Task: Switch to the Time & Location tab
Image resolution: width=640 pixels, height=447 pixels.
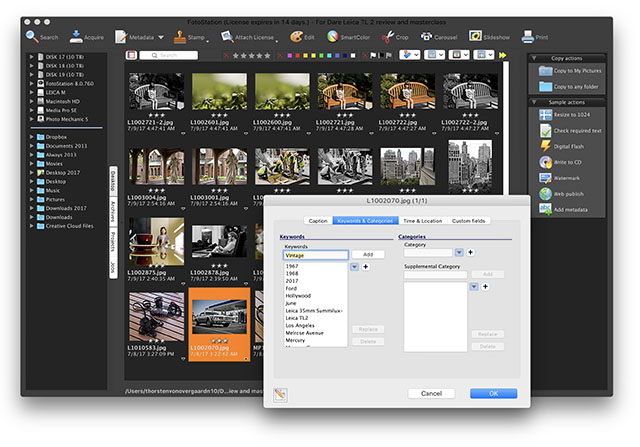Action: pyautogui.click(x=422, y=220)
